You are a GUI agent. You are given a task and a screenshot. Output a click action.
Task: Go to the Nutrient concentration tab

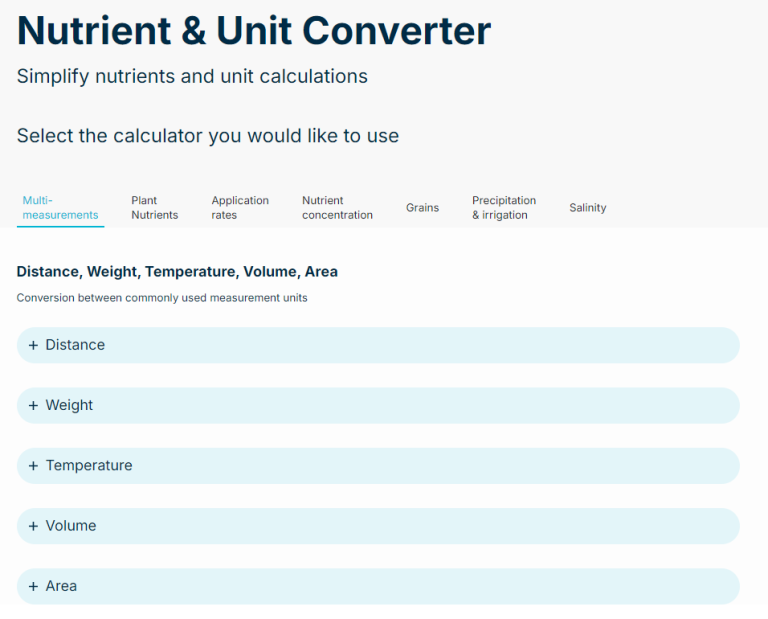click(337, 207)
